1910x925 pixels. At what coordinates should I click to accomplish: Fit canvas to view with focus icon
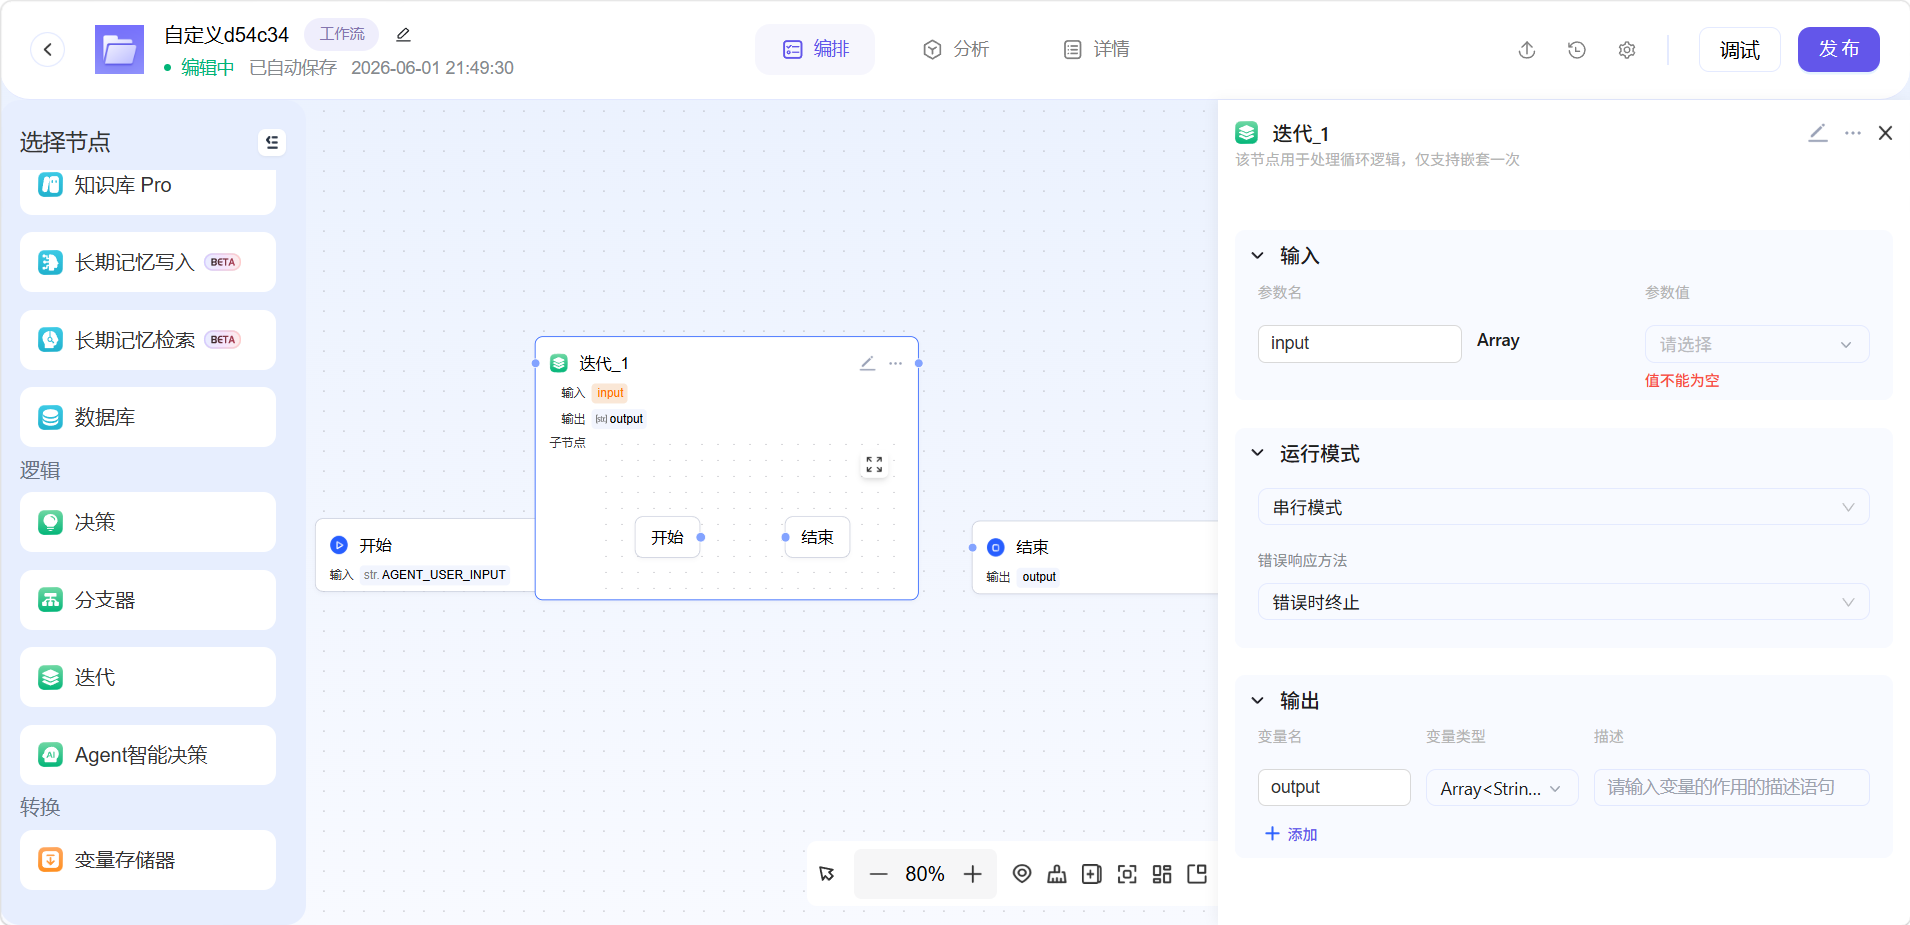[x=1127, y=874]
